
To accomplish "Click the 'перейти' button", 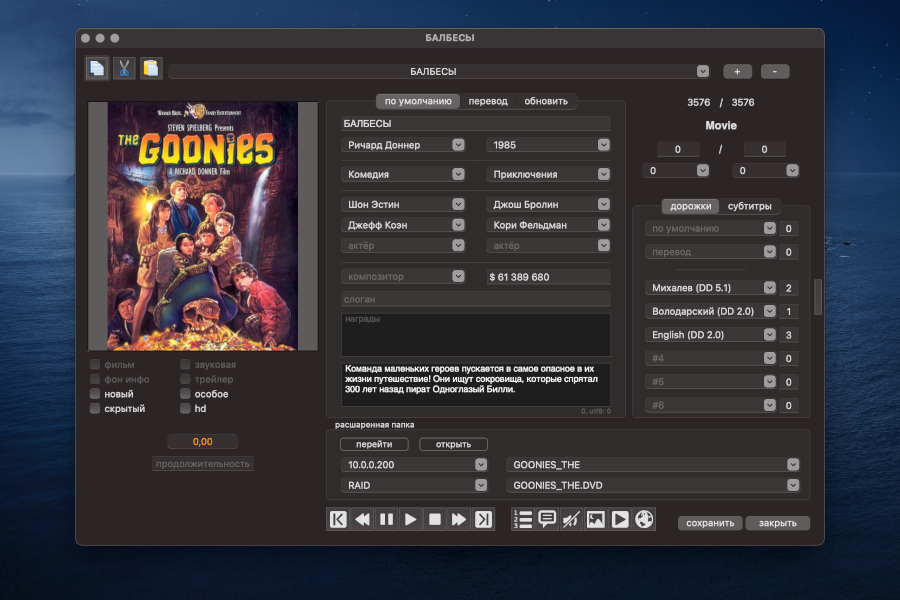I will click(x=374, y=444).
